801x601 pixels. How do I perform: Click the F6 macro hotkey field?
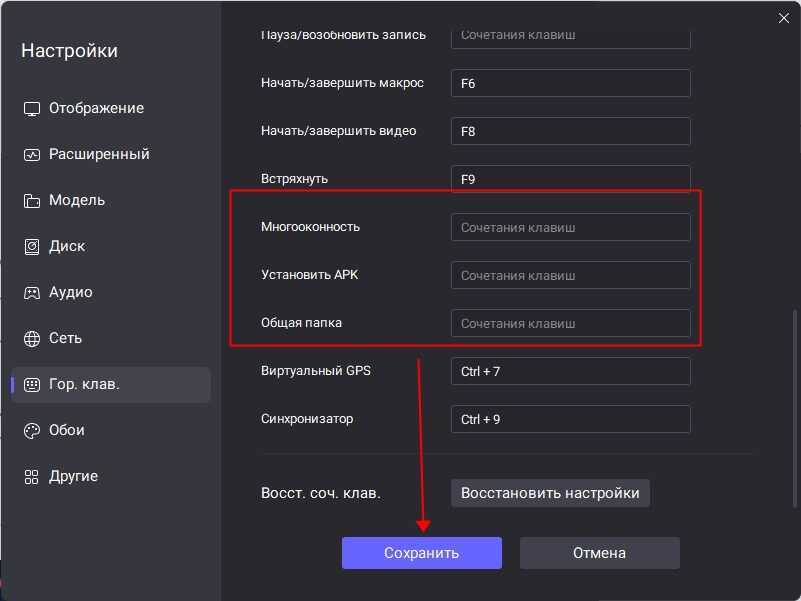[x=570, y=83]
